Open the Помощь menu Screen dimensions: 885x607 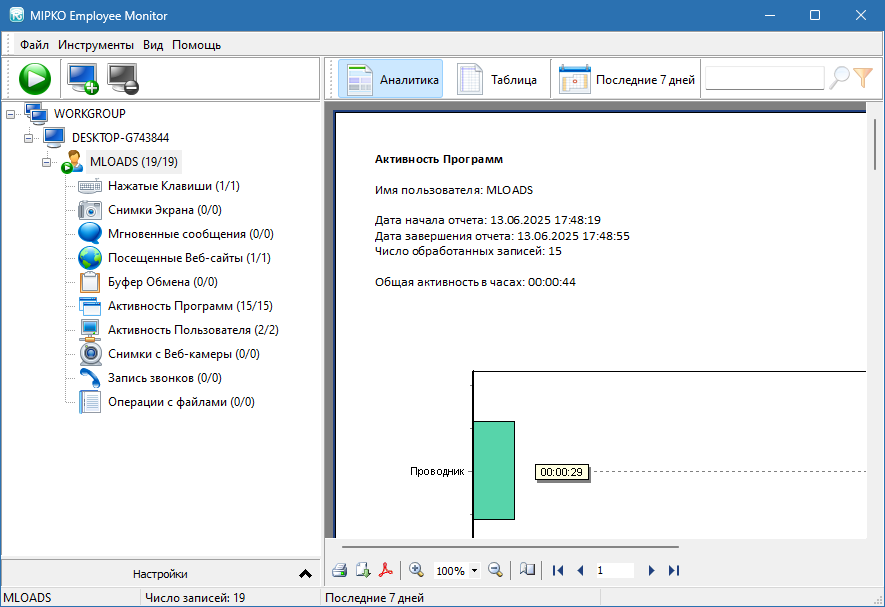pyautogui.click(x=196, y=45)
